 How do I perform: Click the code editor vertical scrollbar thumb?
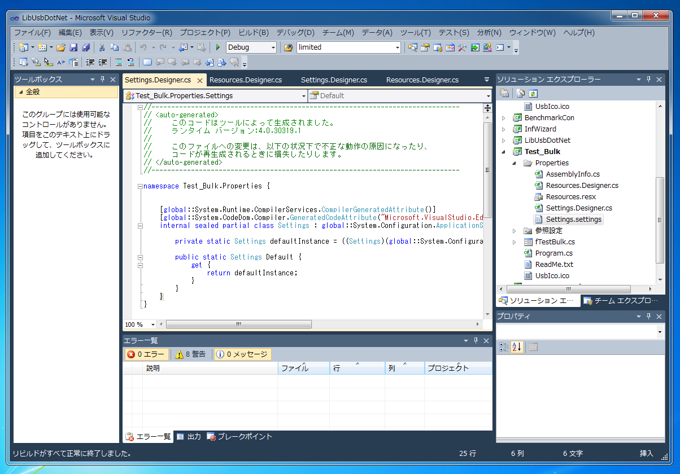tap(487, 170)
